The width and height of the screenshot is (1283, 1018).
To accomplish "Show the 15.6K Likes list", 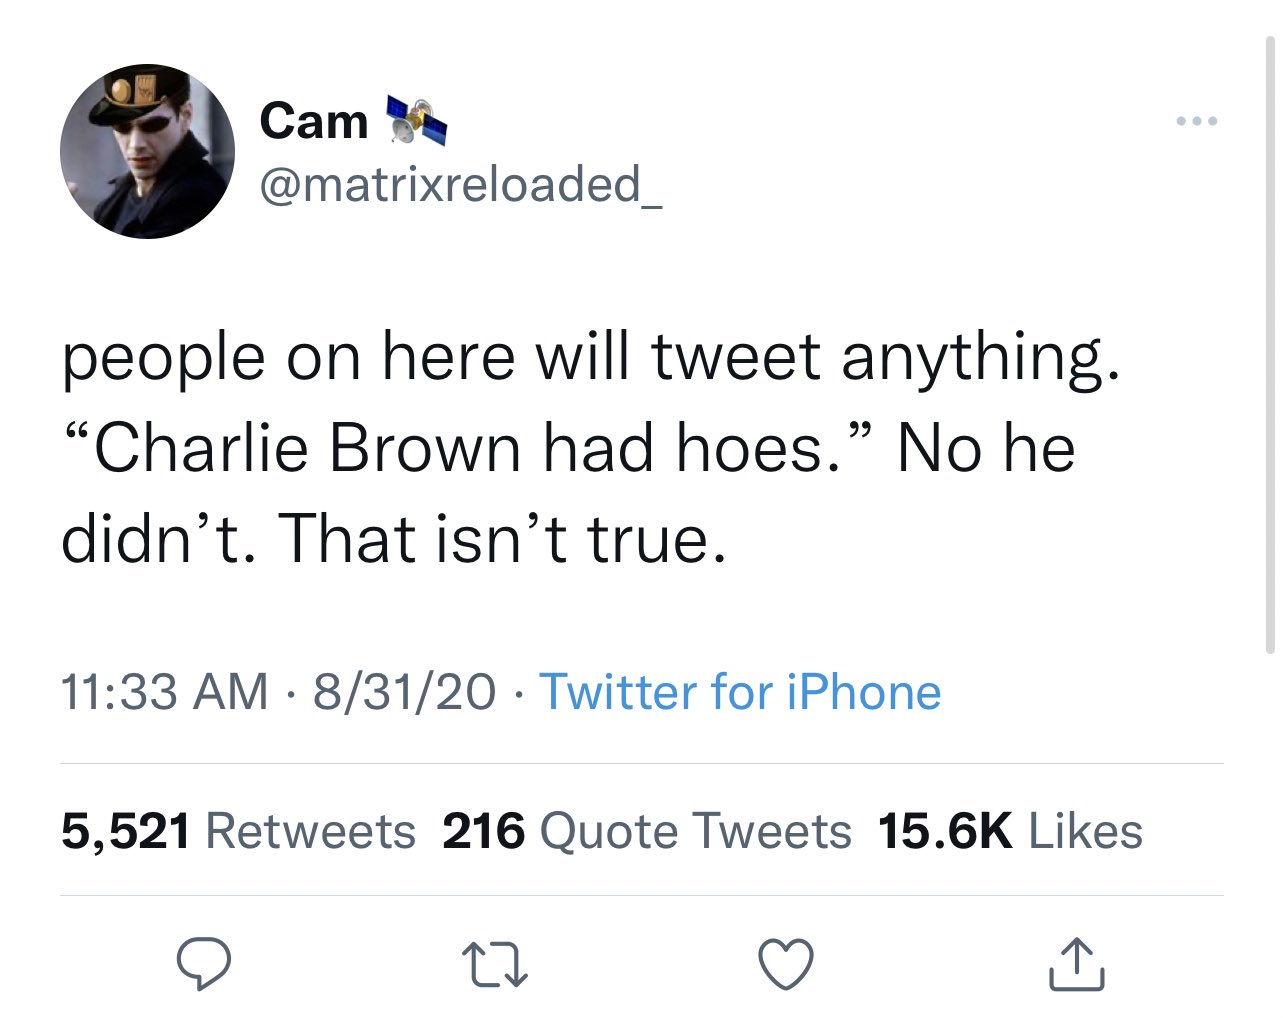I will 1010,831.
